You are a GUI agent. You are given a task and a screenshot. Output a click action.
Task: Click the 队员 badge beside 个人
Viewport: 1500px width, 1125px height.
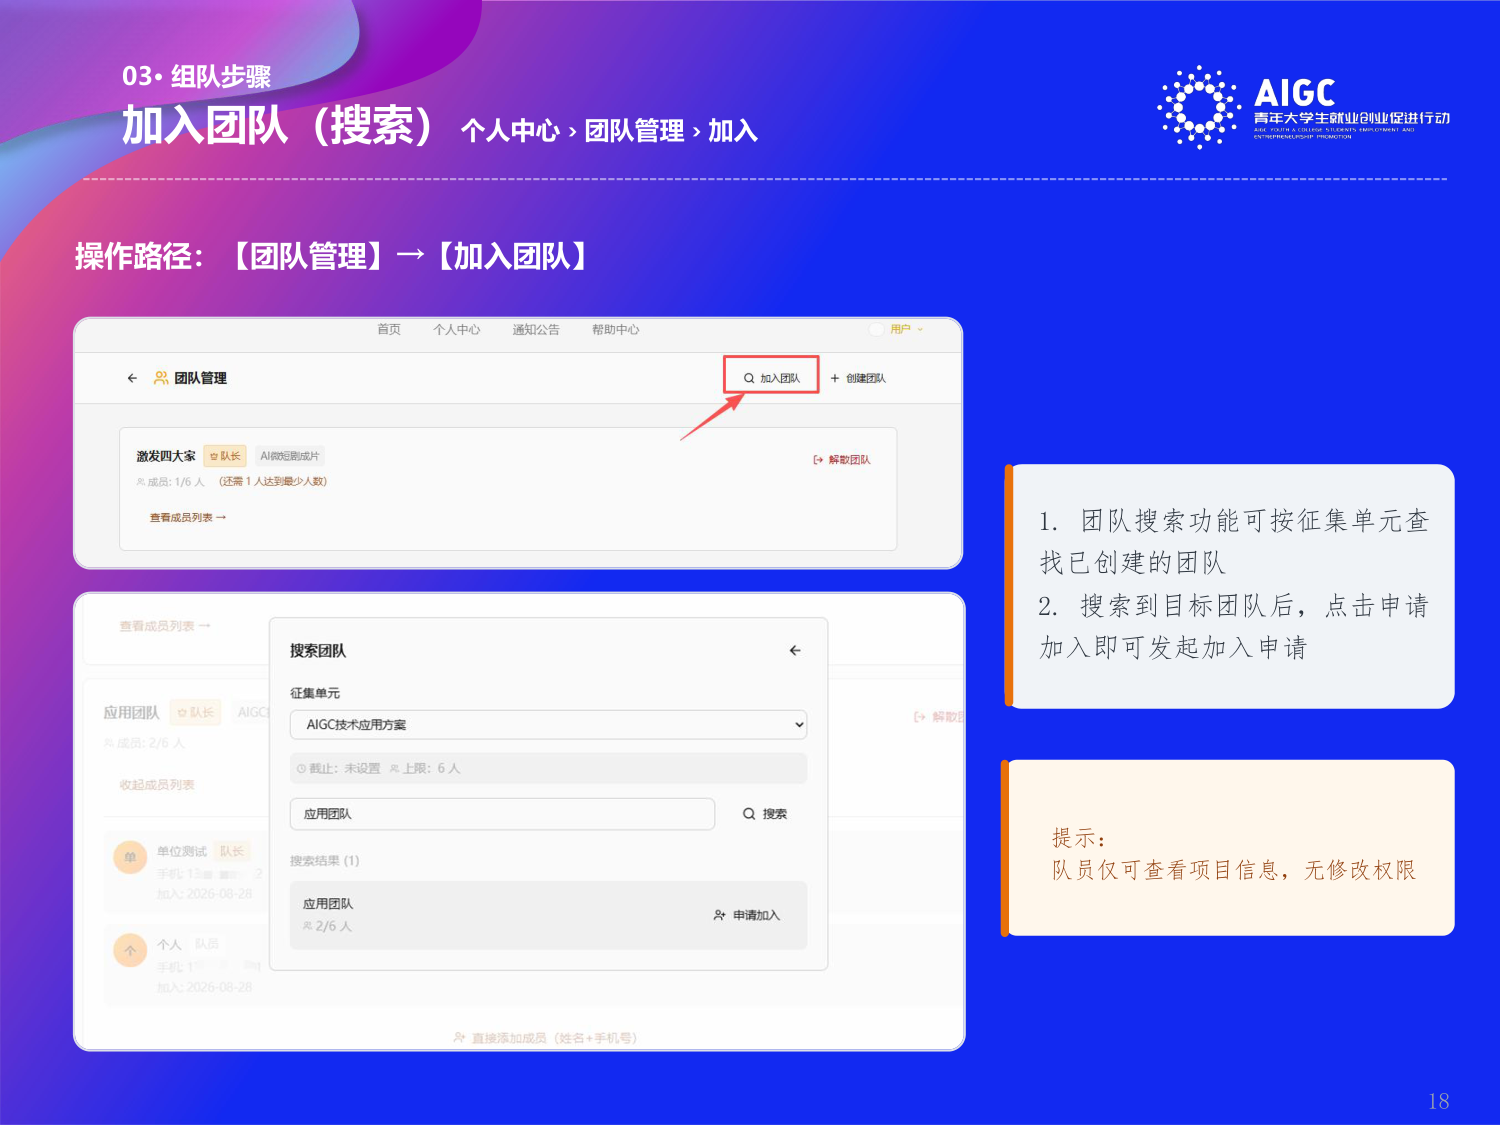[x=207, y=944]
